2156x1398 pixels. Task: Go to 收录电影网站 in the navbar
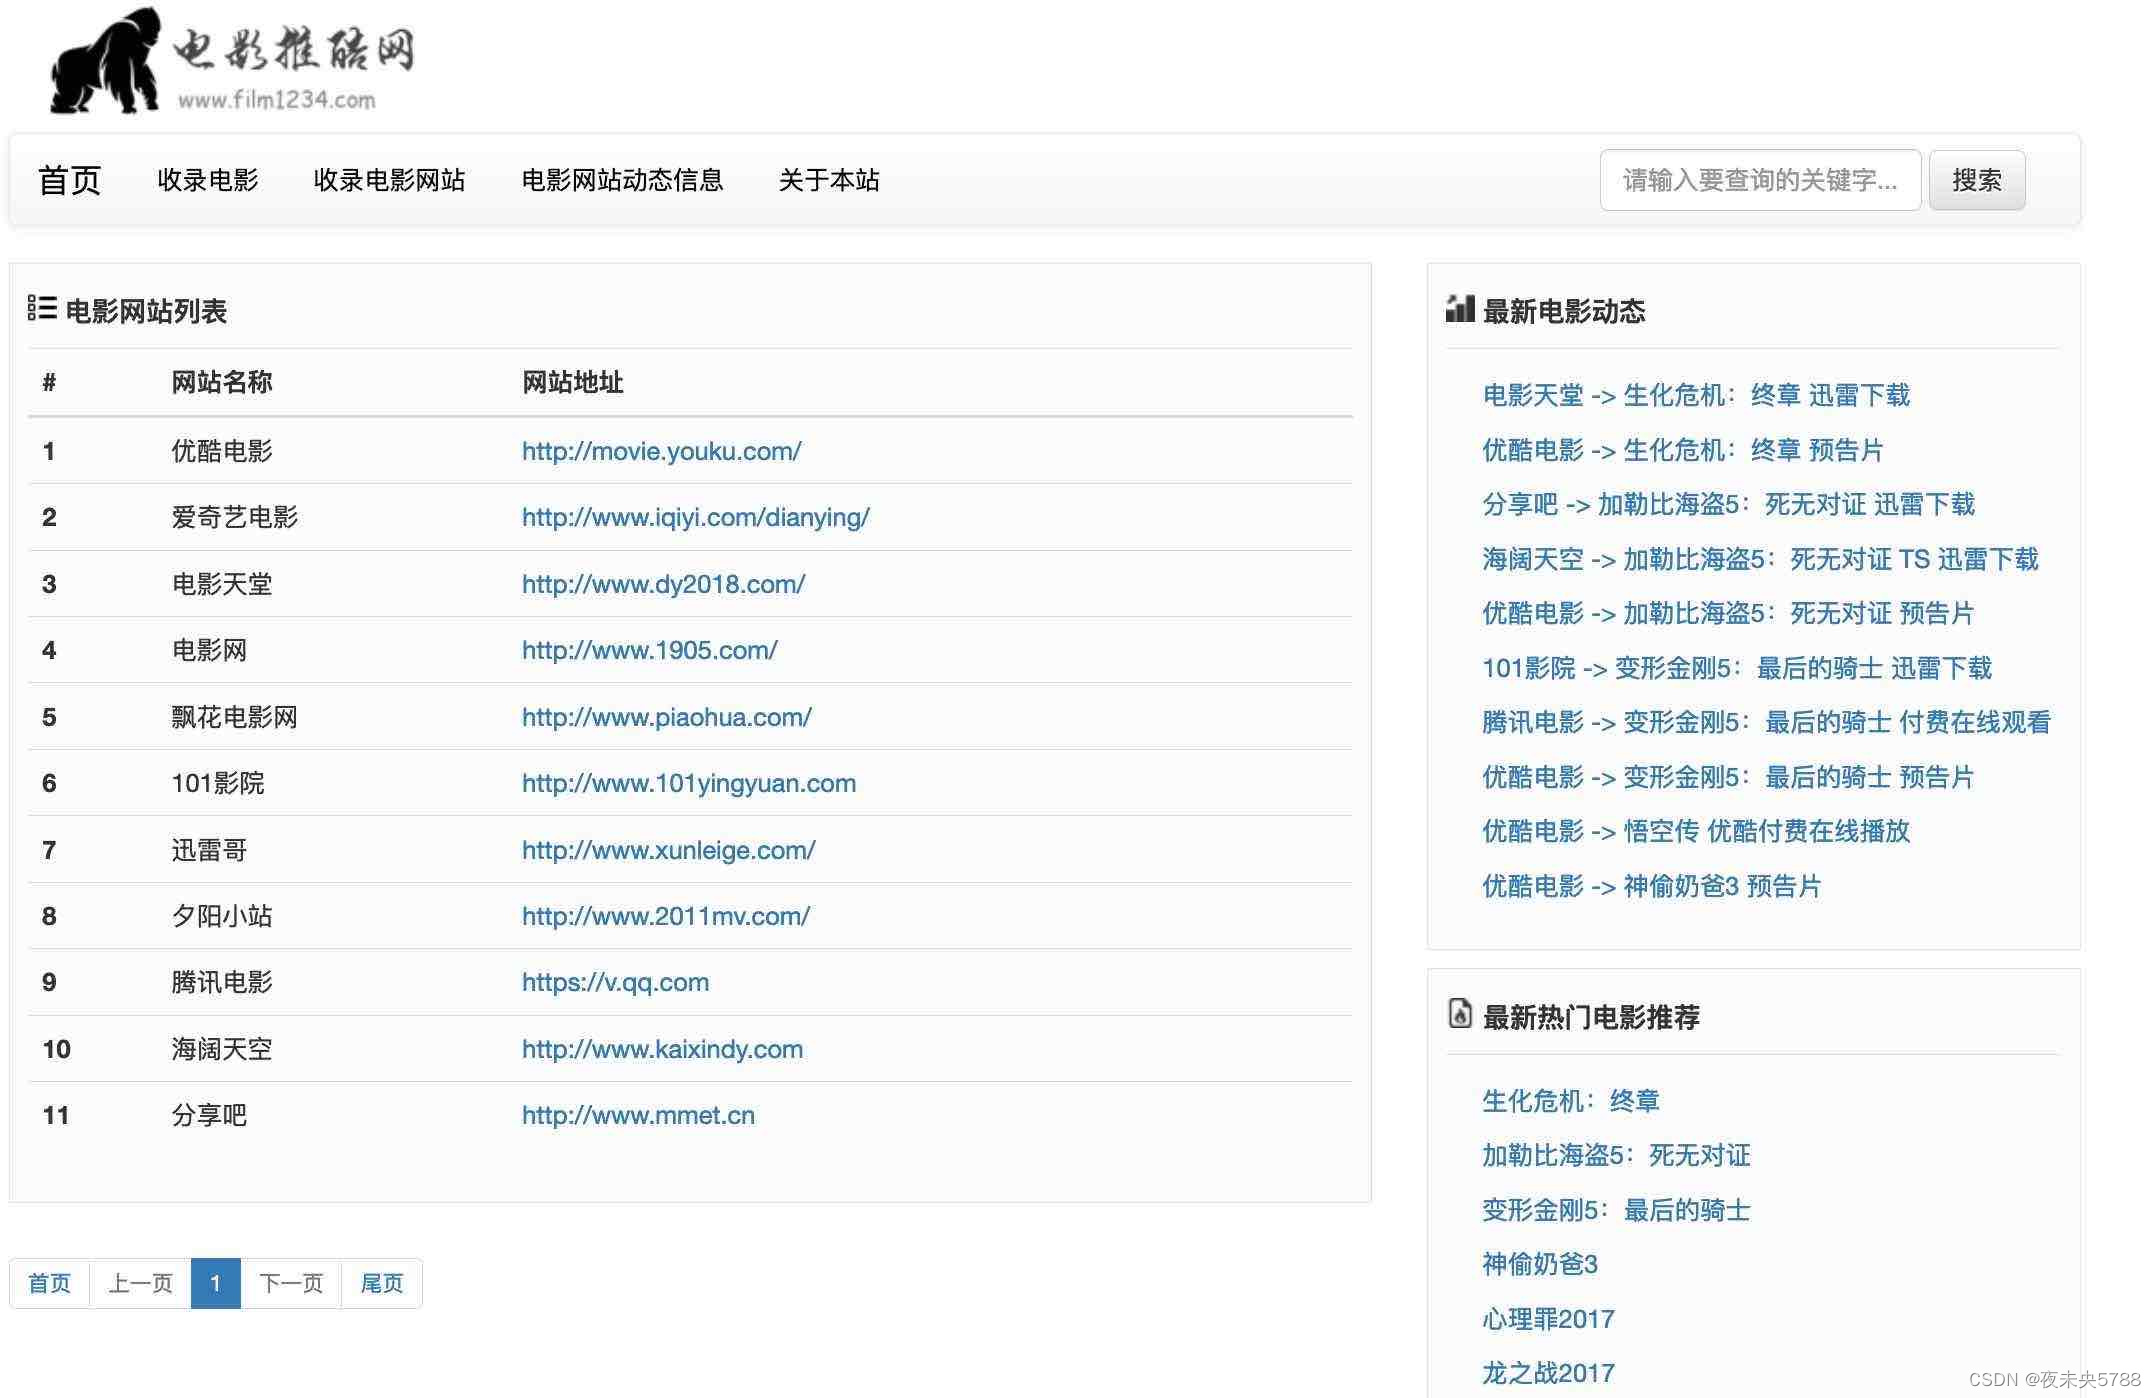[389, 181]
